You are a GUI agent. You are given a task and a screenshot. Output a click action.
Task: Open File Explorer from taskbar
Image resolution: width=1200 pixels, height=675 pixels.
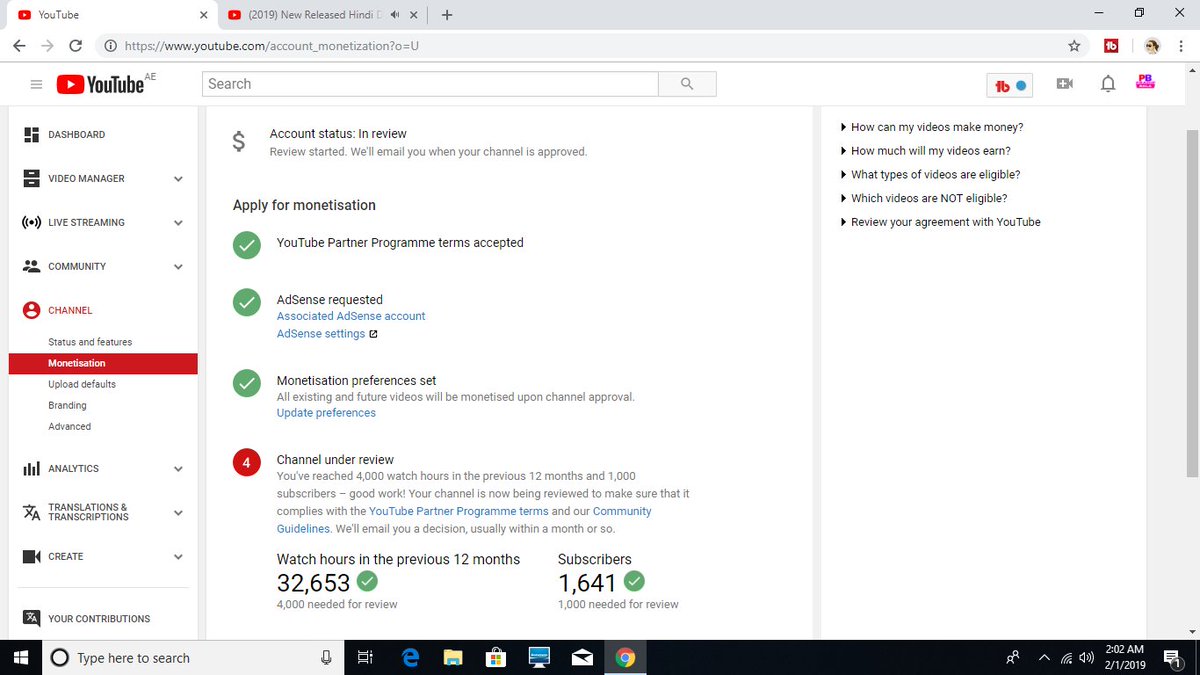point(453,657)
